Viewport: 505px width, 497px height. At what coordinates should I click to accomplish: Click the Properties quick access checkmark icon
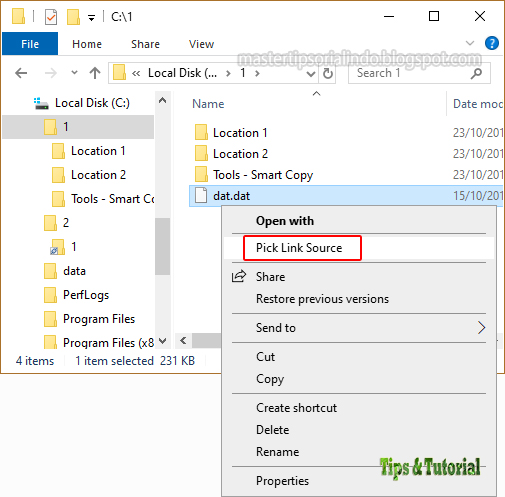(x=51, y=17)
